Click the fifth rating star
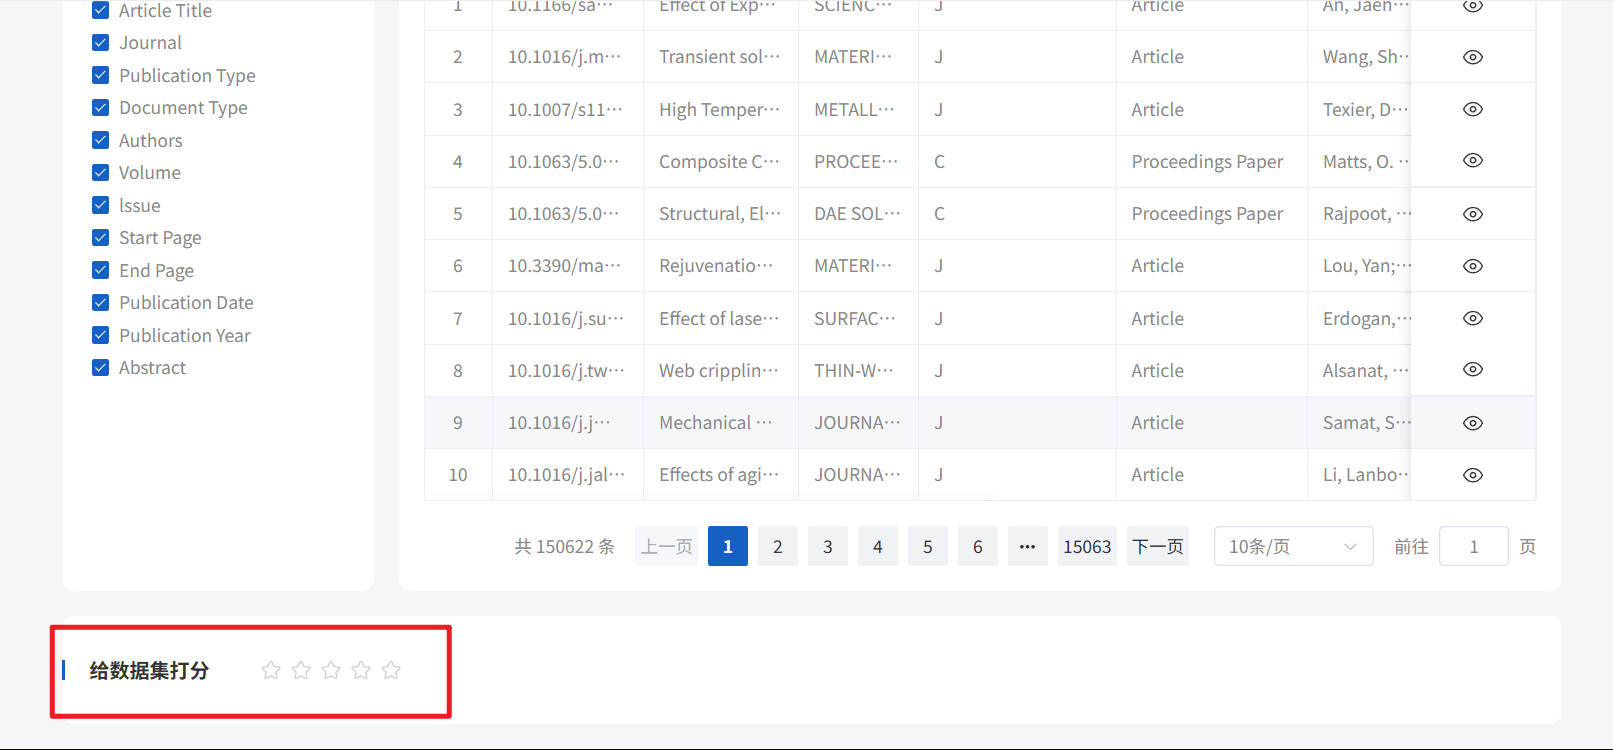The width and height of the screenshot is (1613, 750). point(391,670)
